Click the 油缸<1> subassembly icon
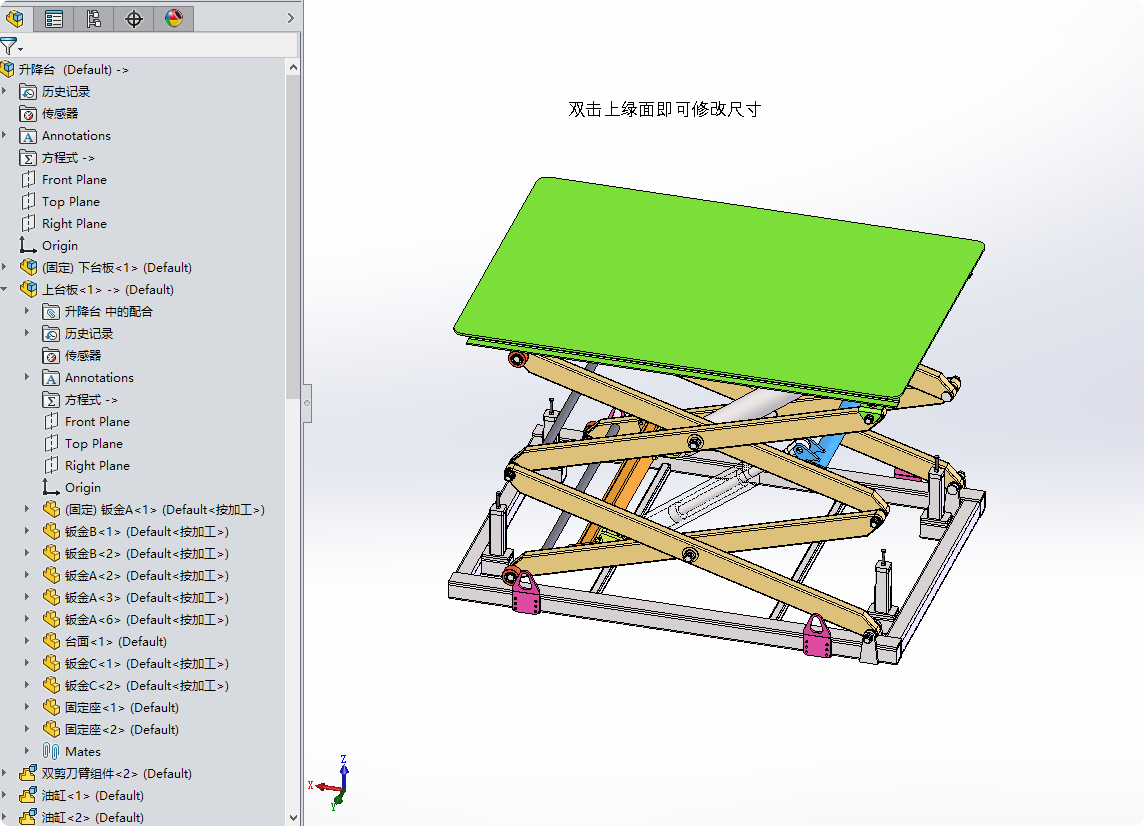This screenshot has width=1144, height=826. click(x=28, y=795)
